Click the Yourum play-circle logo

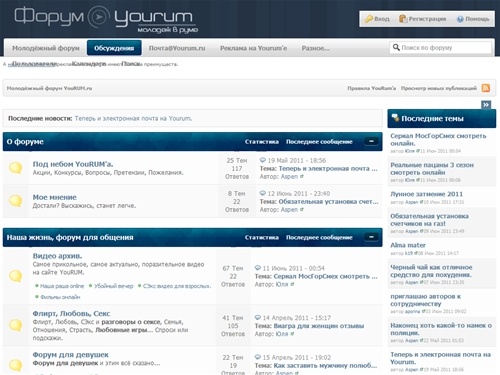[99, 16]
